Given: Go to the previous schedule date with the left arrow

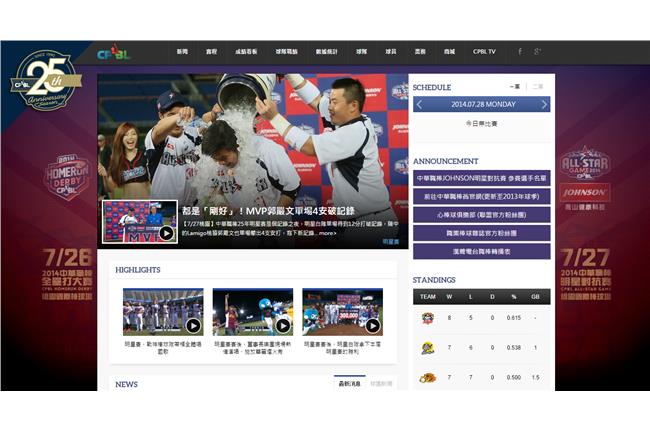Looking at the screenshot, I should (419, 104).
